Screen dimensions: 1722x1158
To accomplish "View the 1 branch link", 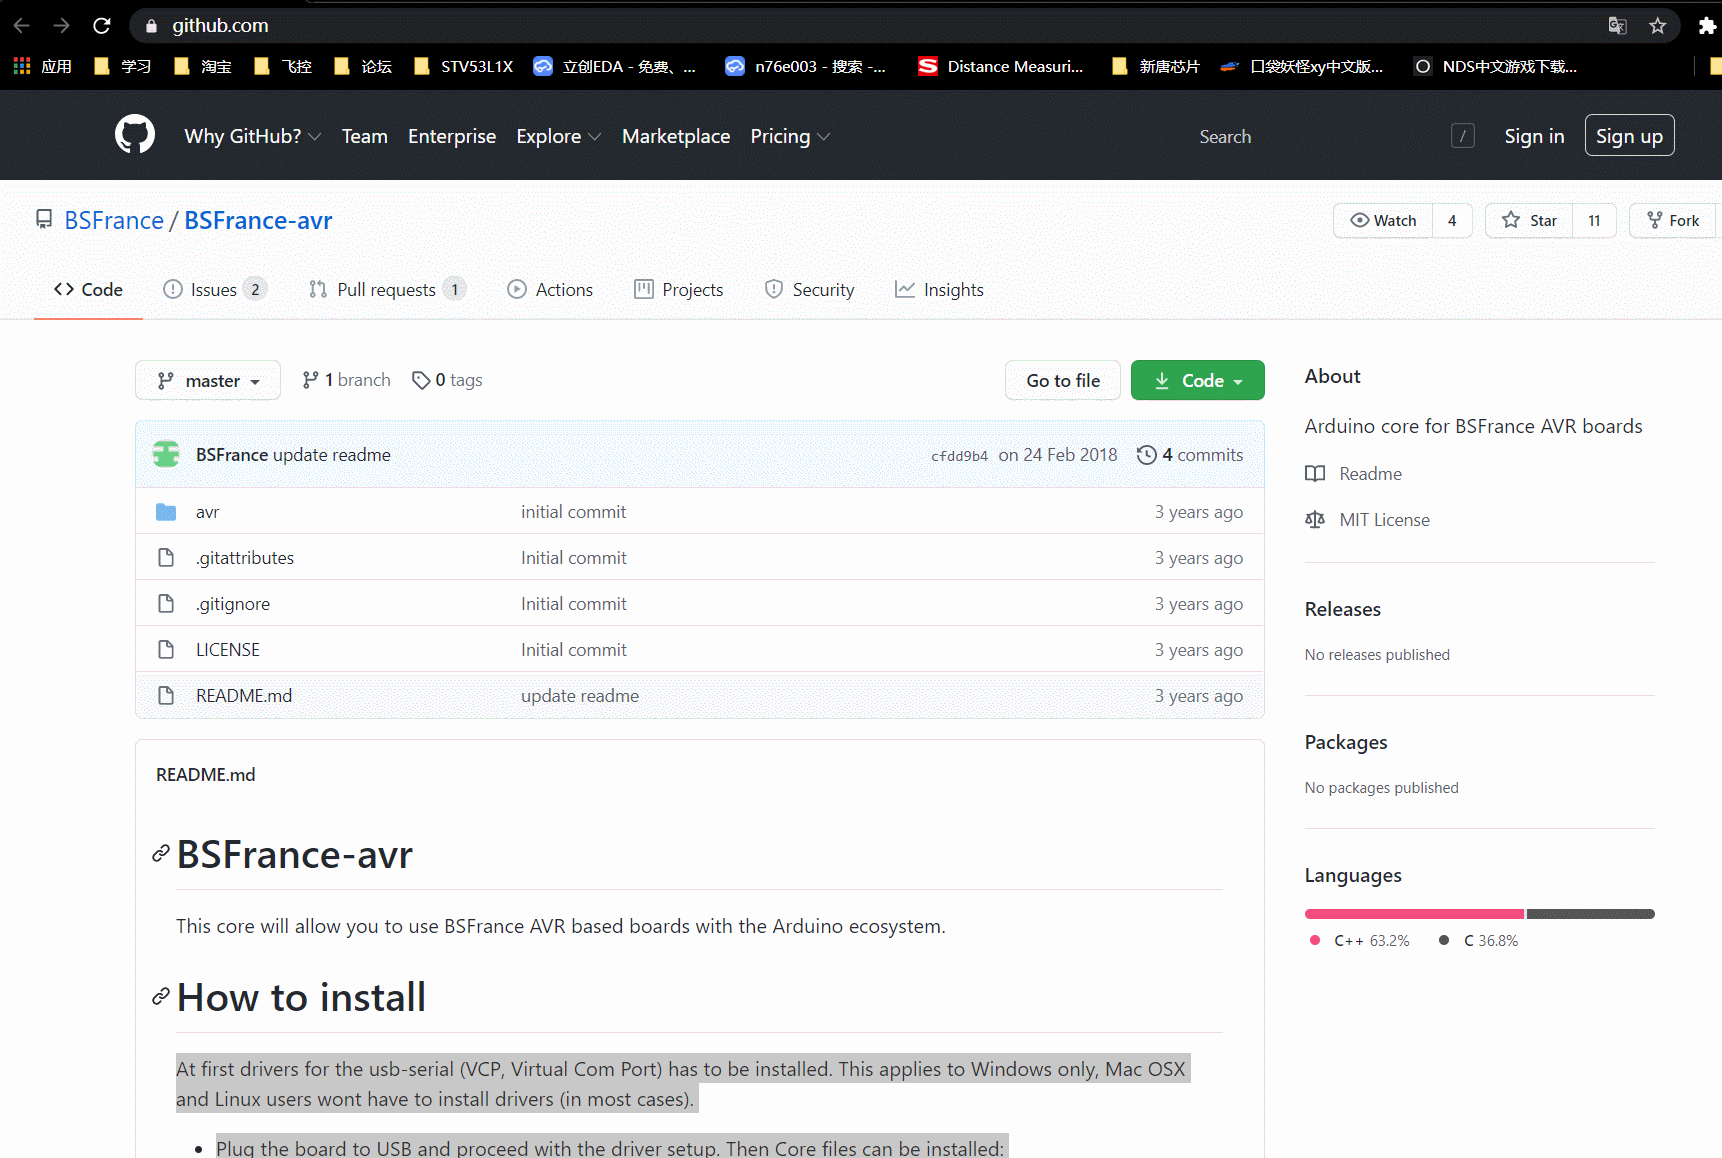I will [346, 380].
